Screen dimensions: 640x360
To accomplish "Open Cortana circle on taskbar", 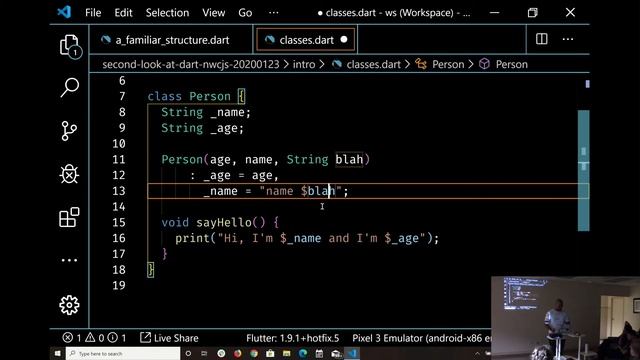I will (x=188, y=353).
